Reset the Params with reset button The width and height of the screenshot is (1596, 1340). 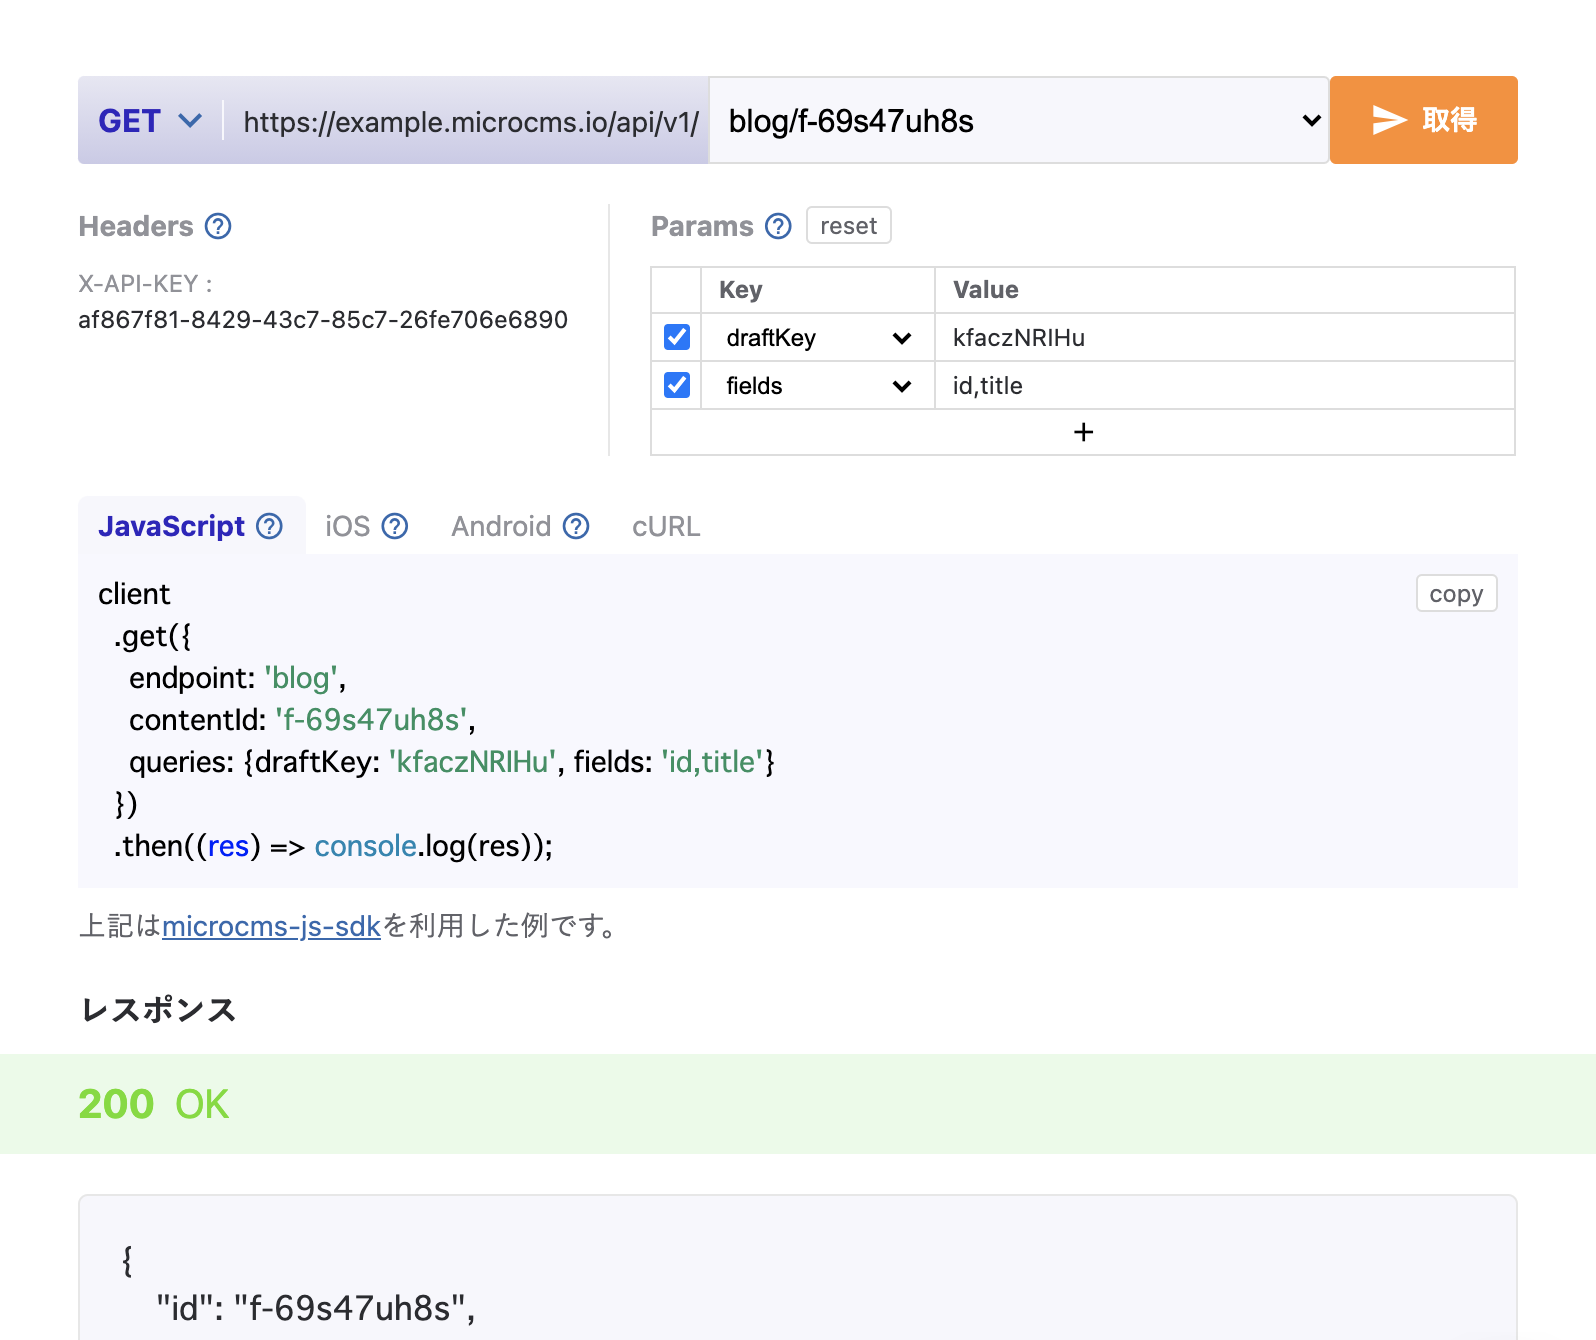(x=848, y=226)
